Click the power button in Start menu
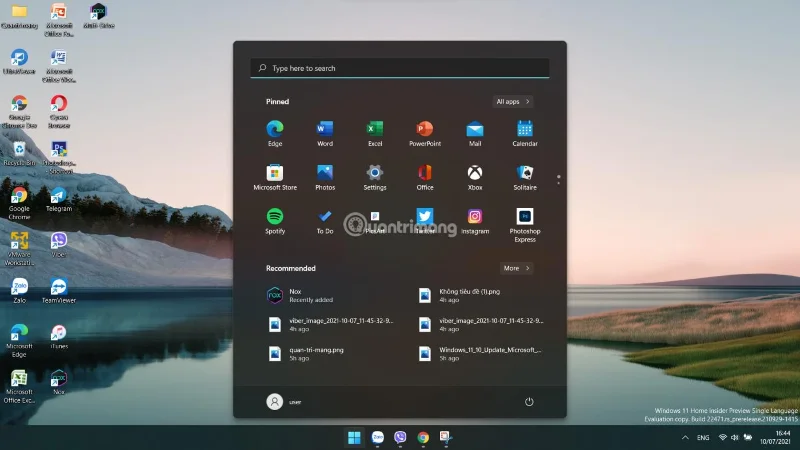The height and width of the screenshot is (450, 800). click(529, 402)
